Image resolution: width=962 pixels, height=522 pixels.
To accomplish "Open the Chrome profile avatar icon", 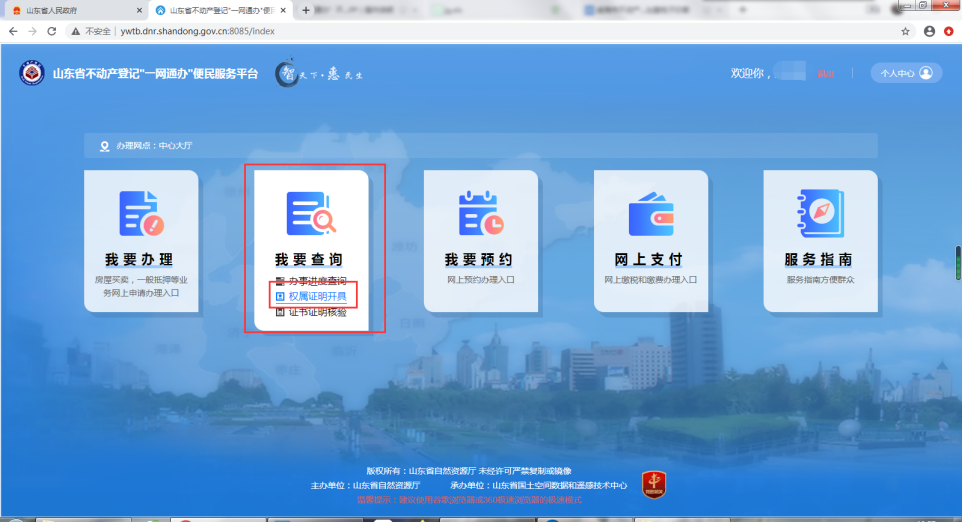I will pyautogui.click(x=929, y=31).
